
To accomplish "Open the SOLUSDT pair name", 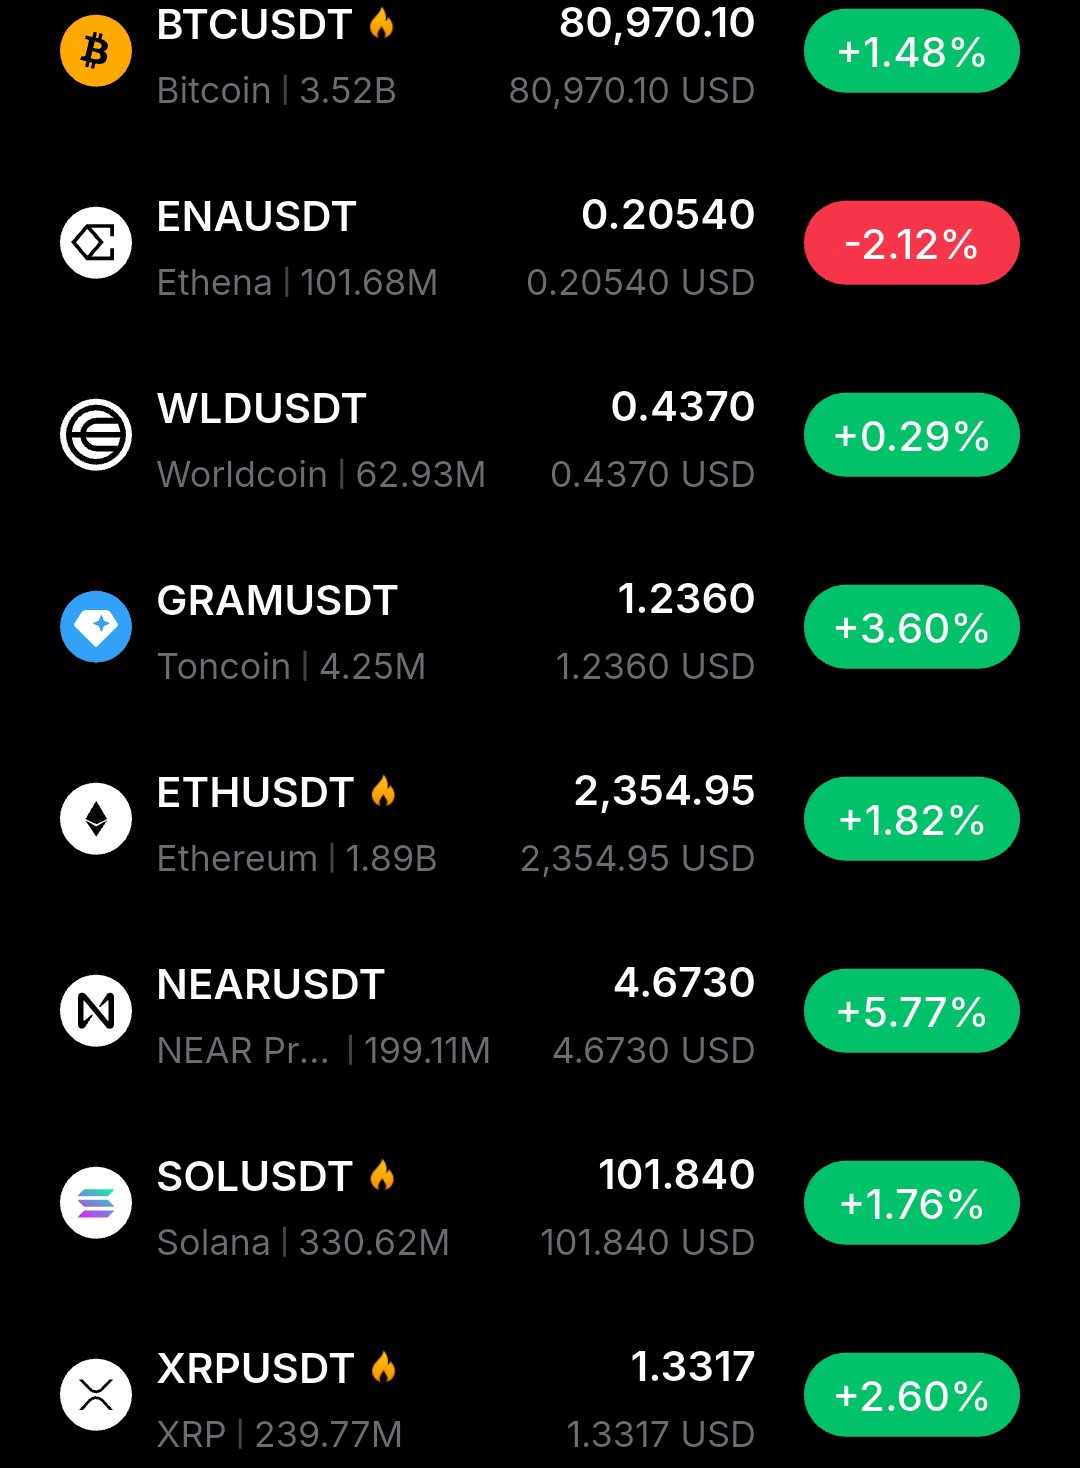I will point(255,1176).
